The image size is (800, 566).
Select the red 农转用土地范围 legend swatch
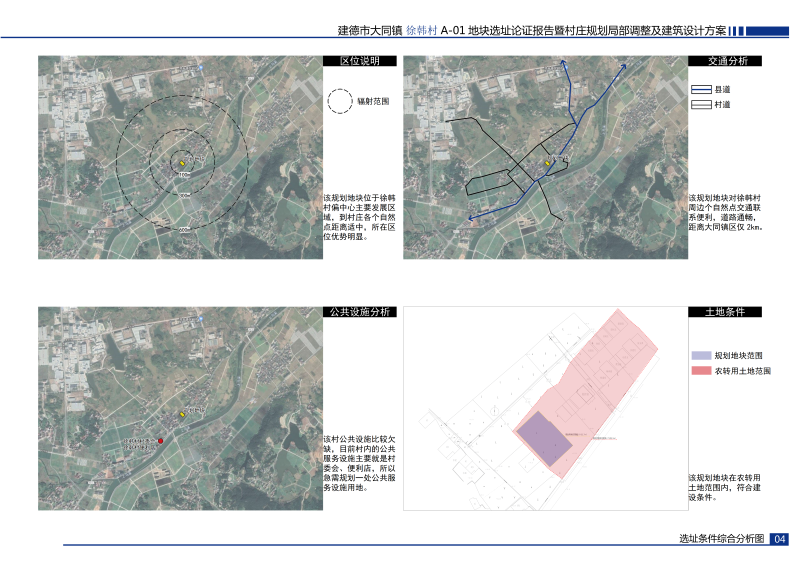pyautogui.click(x=701, y=371)
